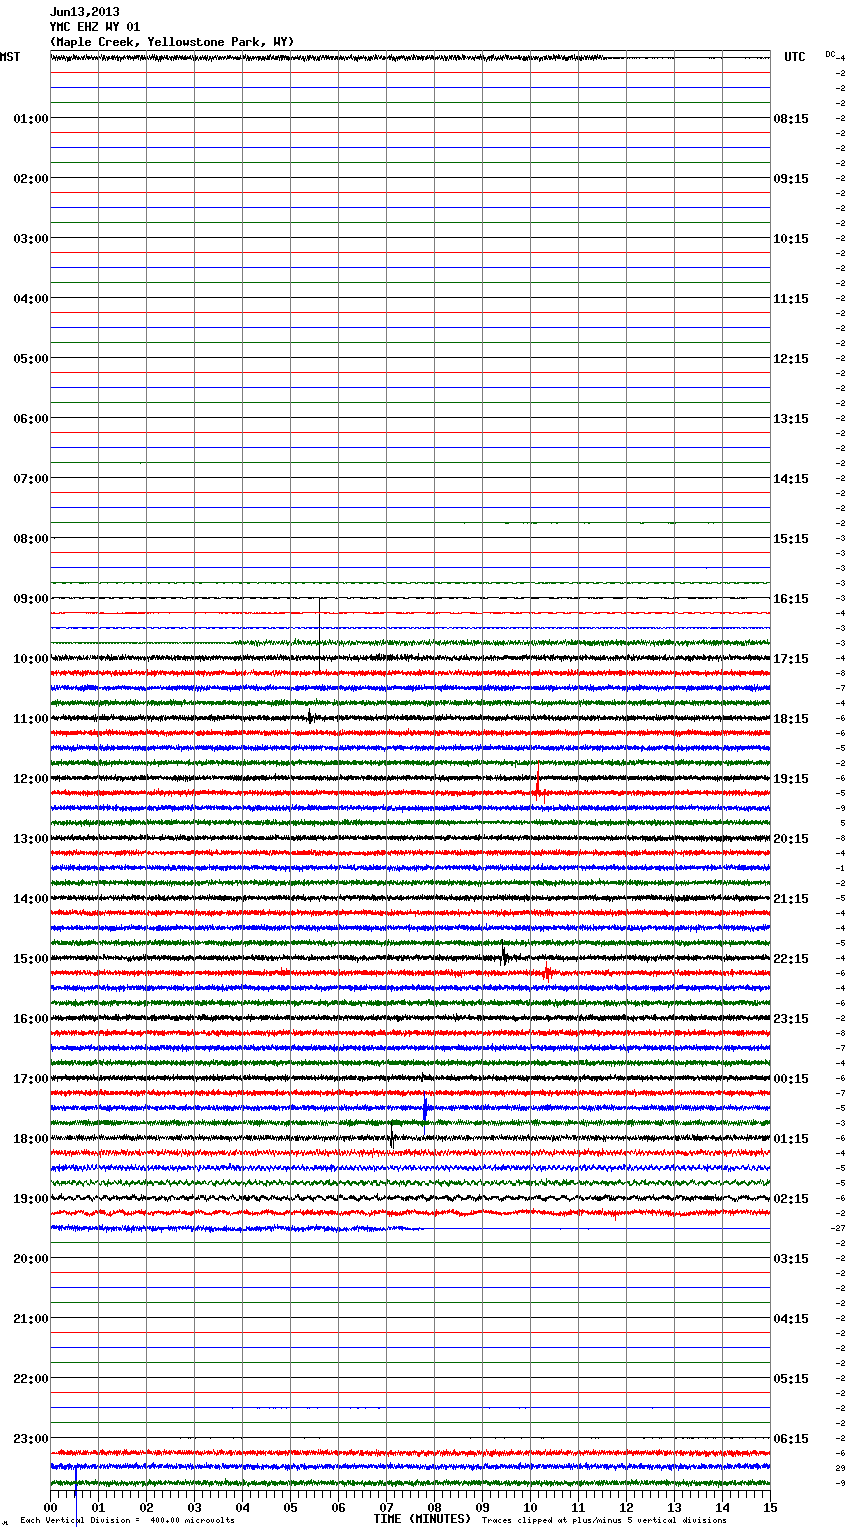Screen dimensions: 850x1534
Task: Click the '10' tick on the minutes axis
Action: click(530, 1507)
